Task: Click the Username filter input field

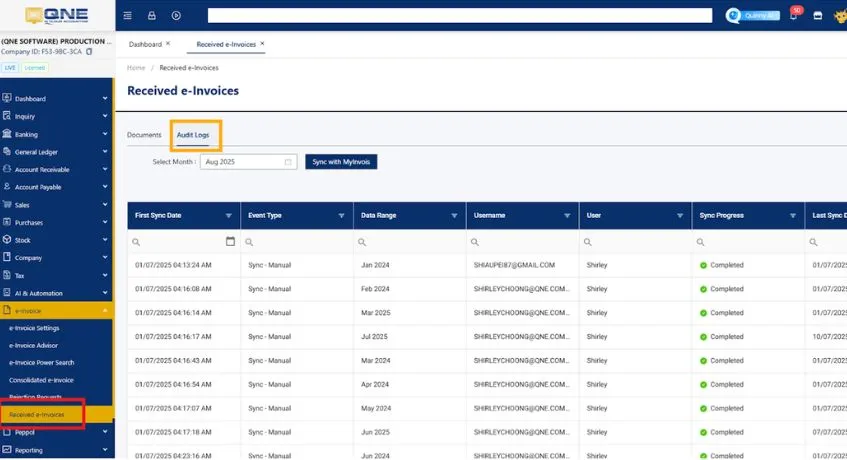Action: [522, 242]
